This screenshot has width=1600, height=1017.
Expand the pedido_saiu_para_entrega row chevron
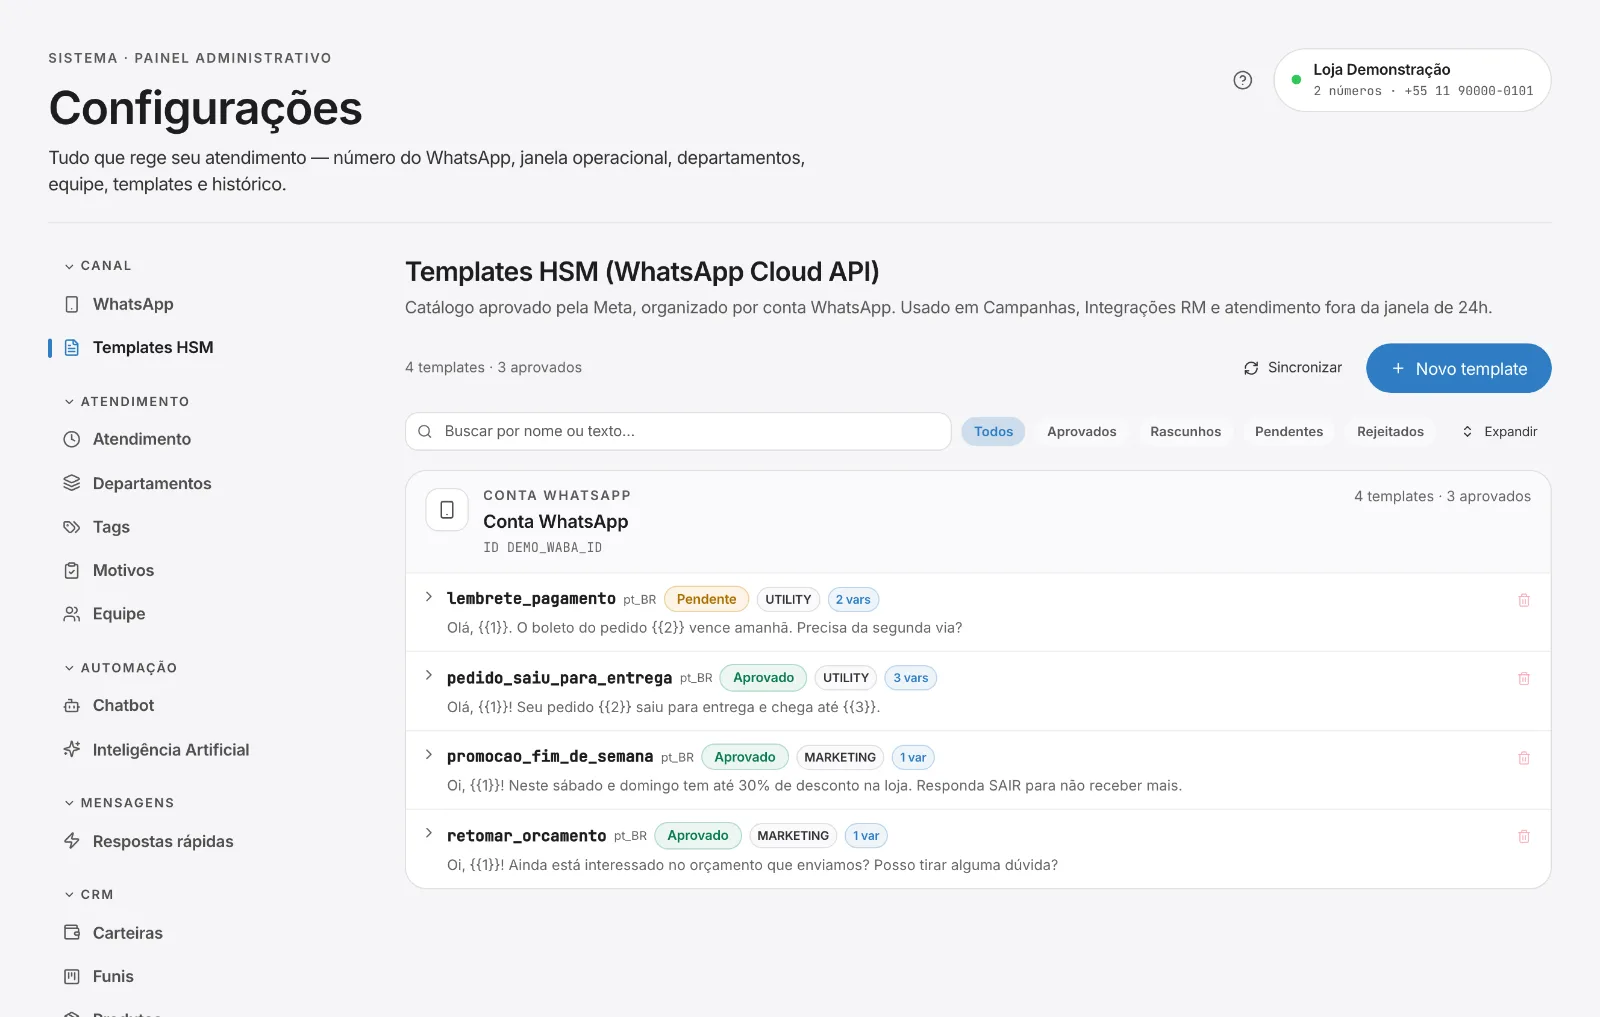pos(428,676)
